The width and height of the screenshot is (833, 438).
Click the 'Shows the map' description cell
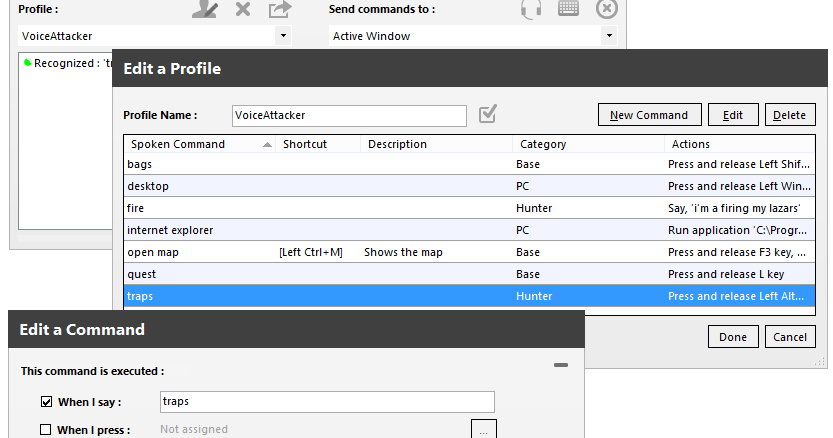click(403, 252)
